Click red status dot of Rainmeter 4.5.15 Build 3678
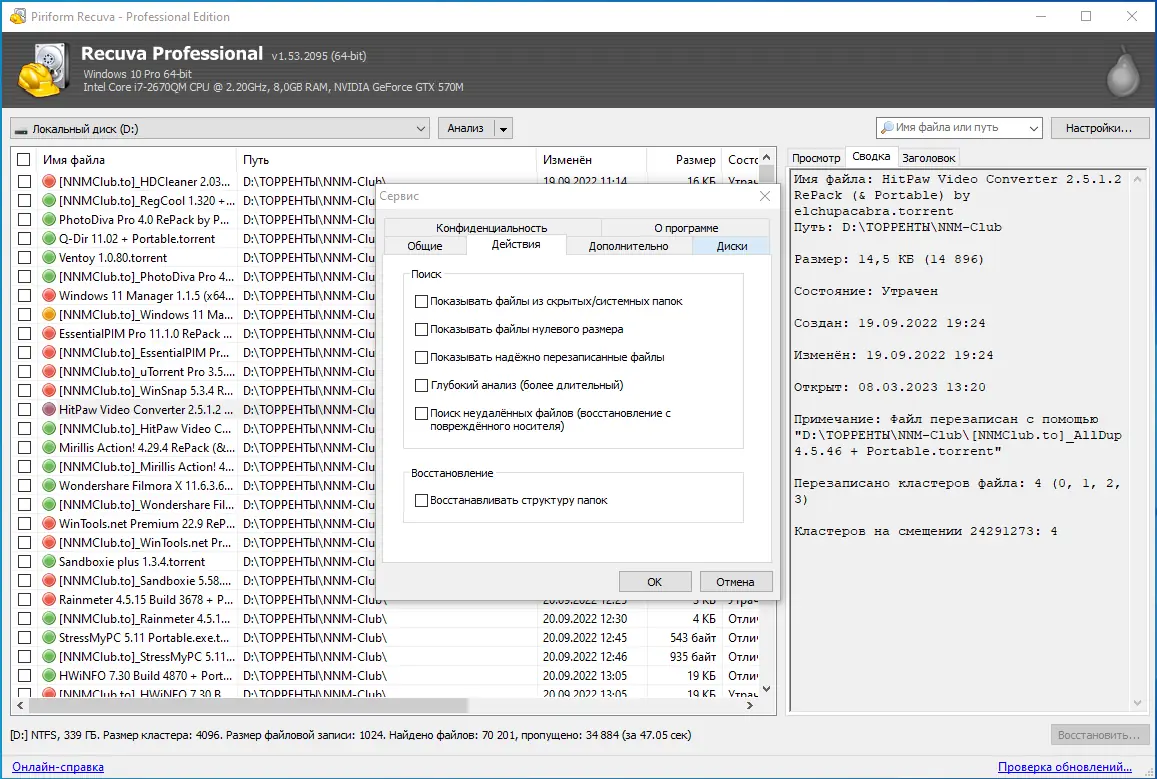Screen dimensions: 1157x779 (x=49, y=600)
